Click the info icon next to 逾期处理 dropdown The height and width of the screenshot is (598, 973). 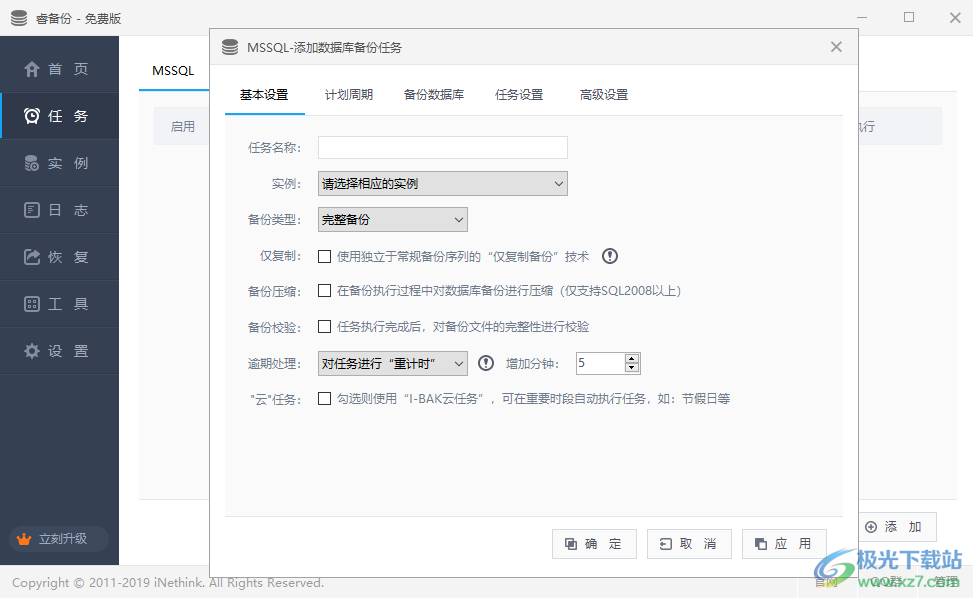click(x=486, y=363)
